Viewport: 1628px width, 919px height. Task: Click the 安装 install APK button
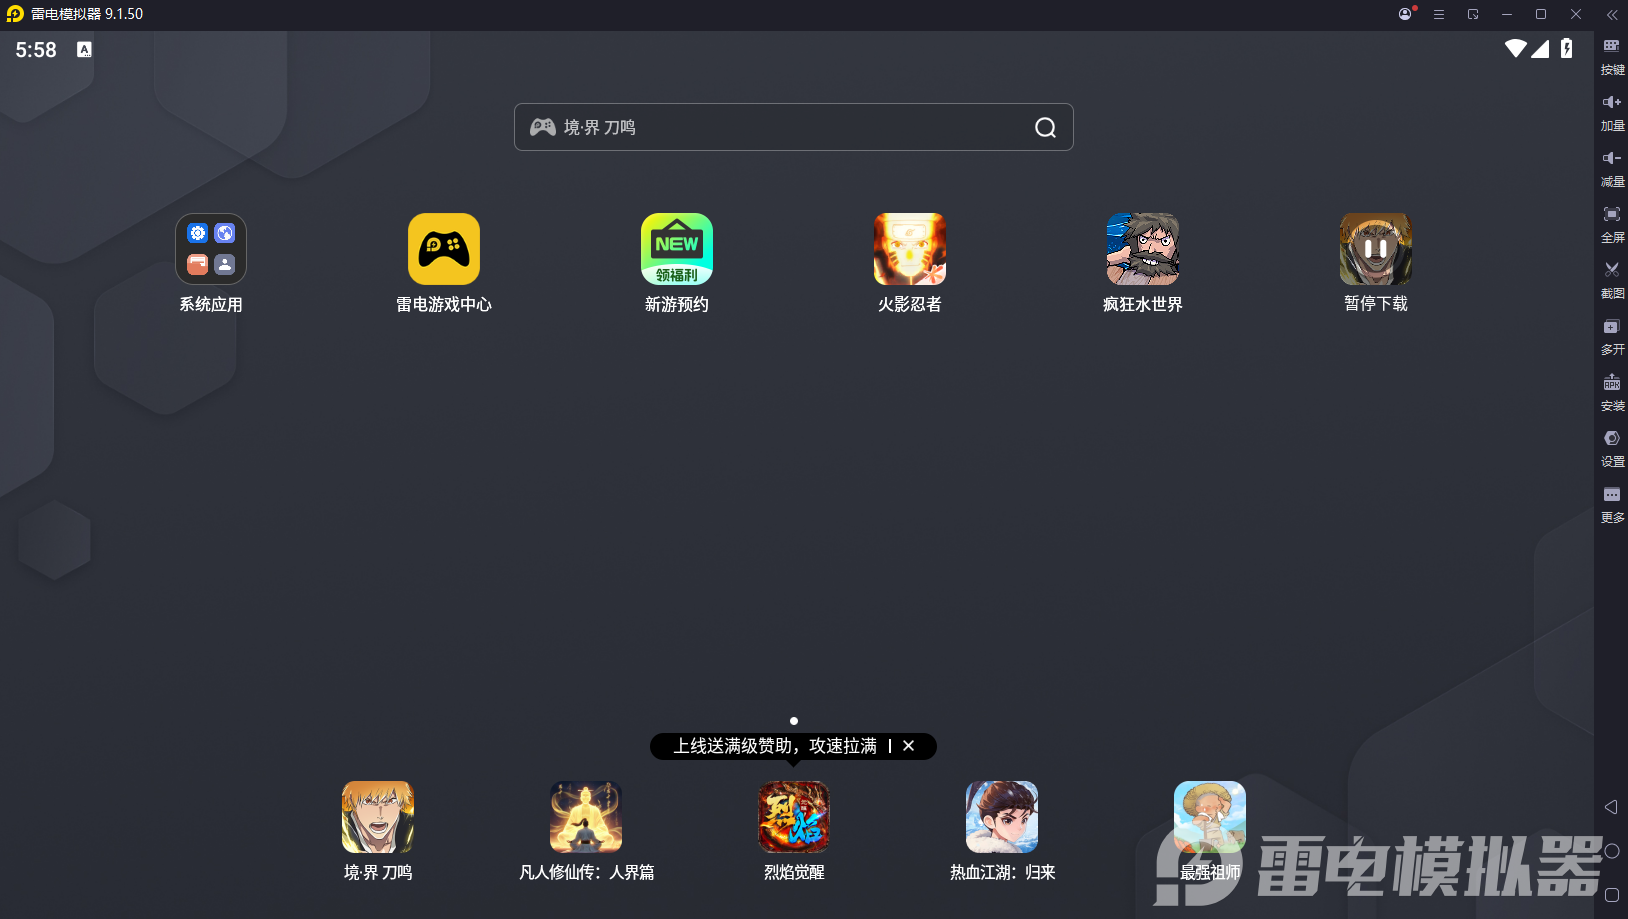[1612, 393]
